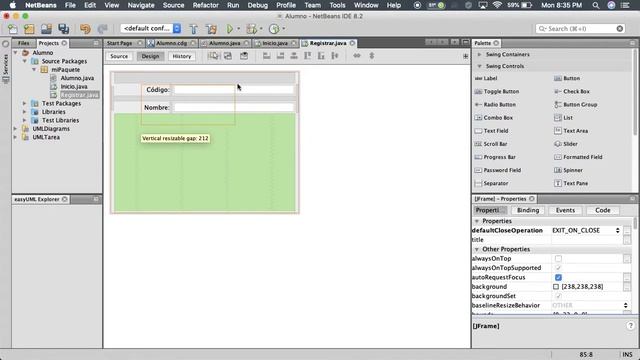Switch to the Inicio.java editor tab

pos(275,43)
